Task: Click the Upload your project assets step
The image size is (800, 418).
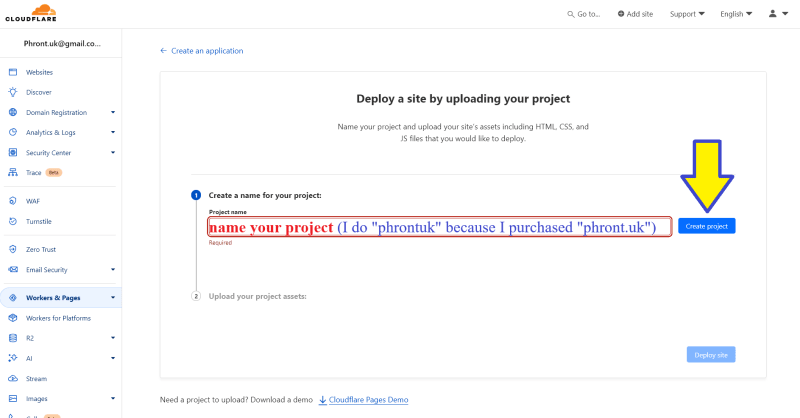Action: [x=257, y=296]
